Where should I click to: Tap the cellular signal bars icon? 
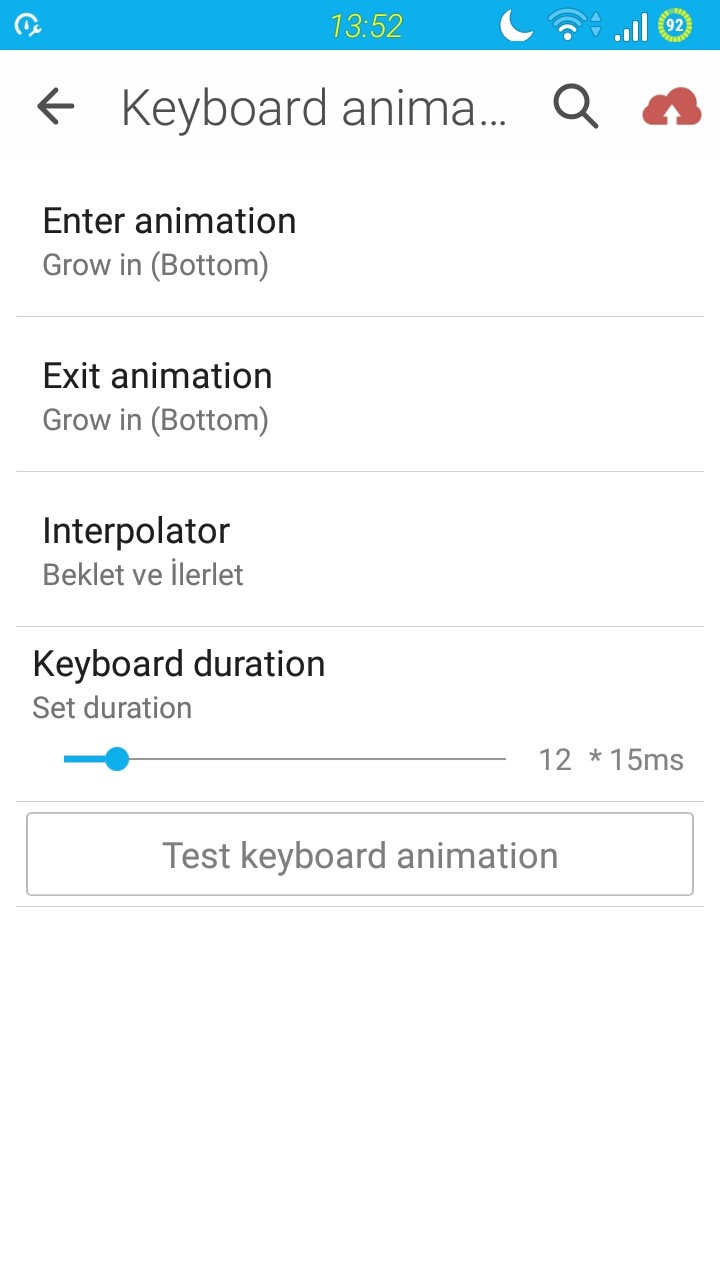[631, 26]
